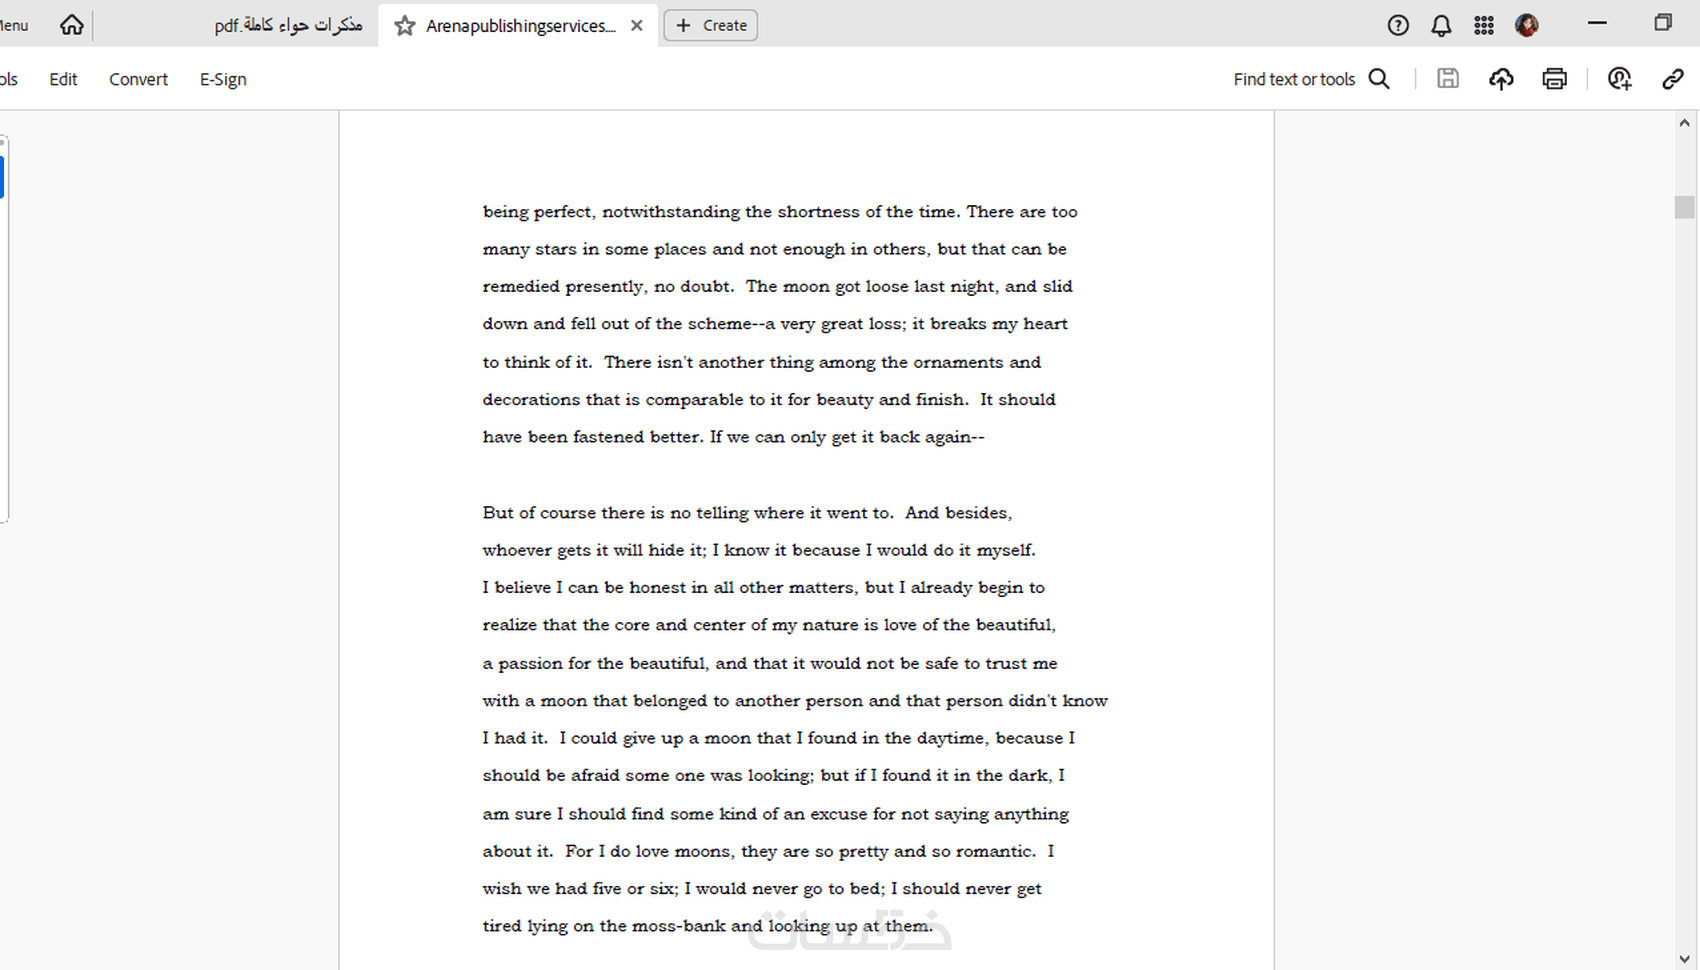Open the Convert toolbar menu
1700x970 pixels.
pos(138,79)
